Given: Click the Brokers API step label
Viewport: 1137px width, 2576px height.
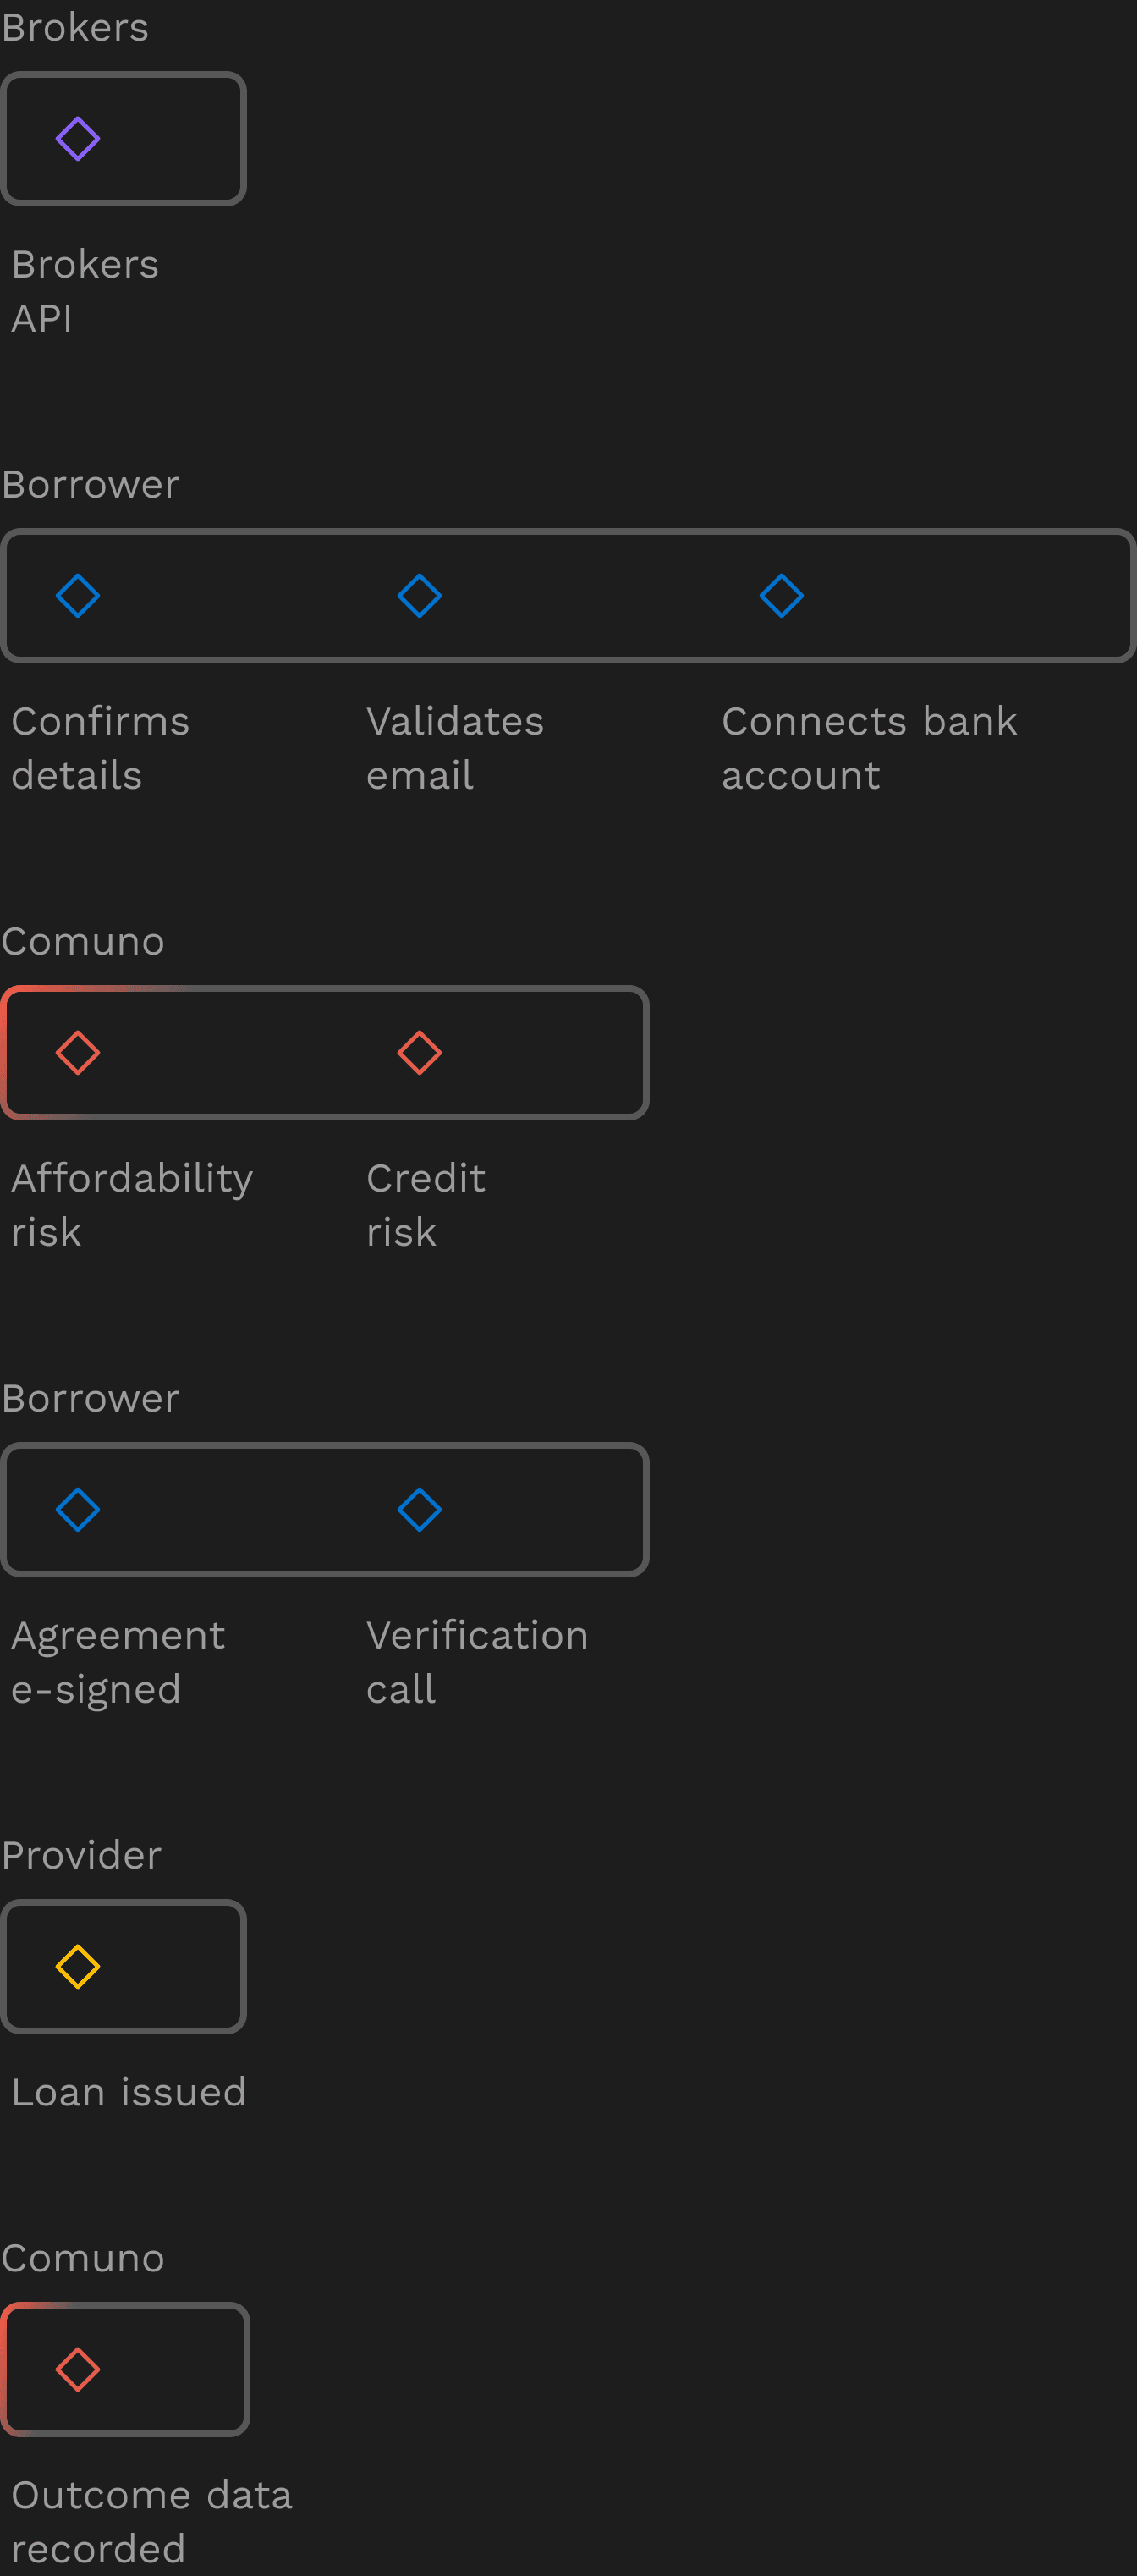Looking at the screenshot, I should 85,291.
